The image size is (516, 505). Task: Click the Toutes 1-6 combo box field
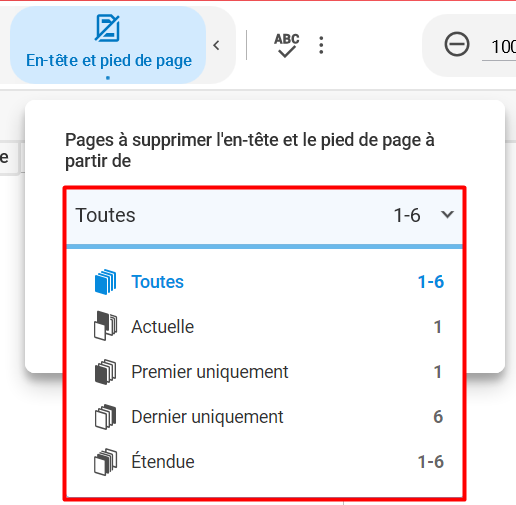(264, 217)
